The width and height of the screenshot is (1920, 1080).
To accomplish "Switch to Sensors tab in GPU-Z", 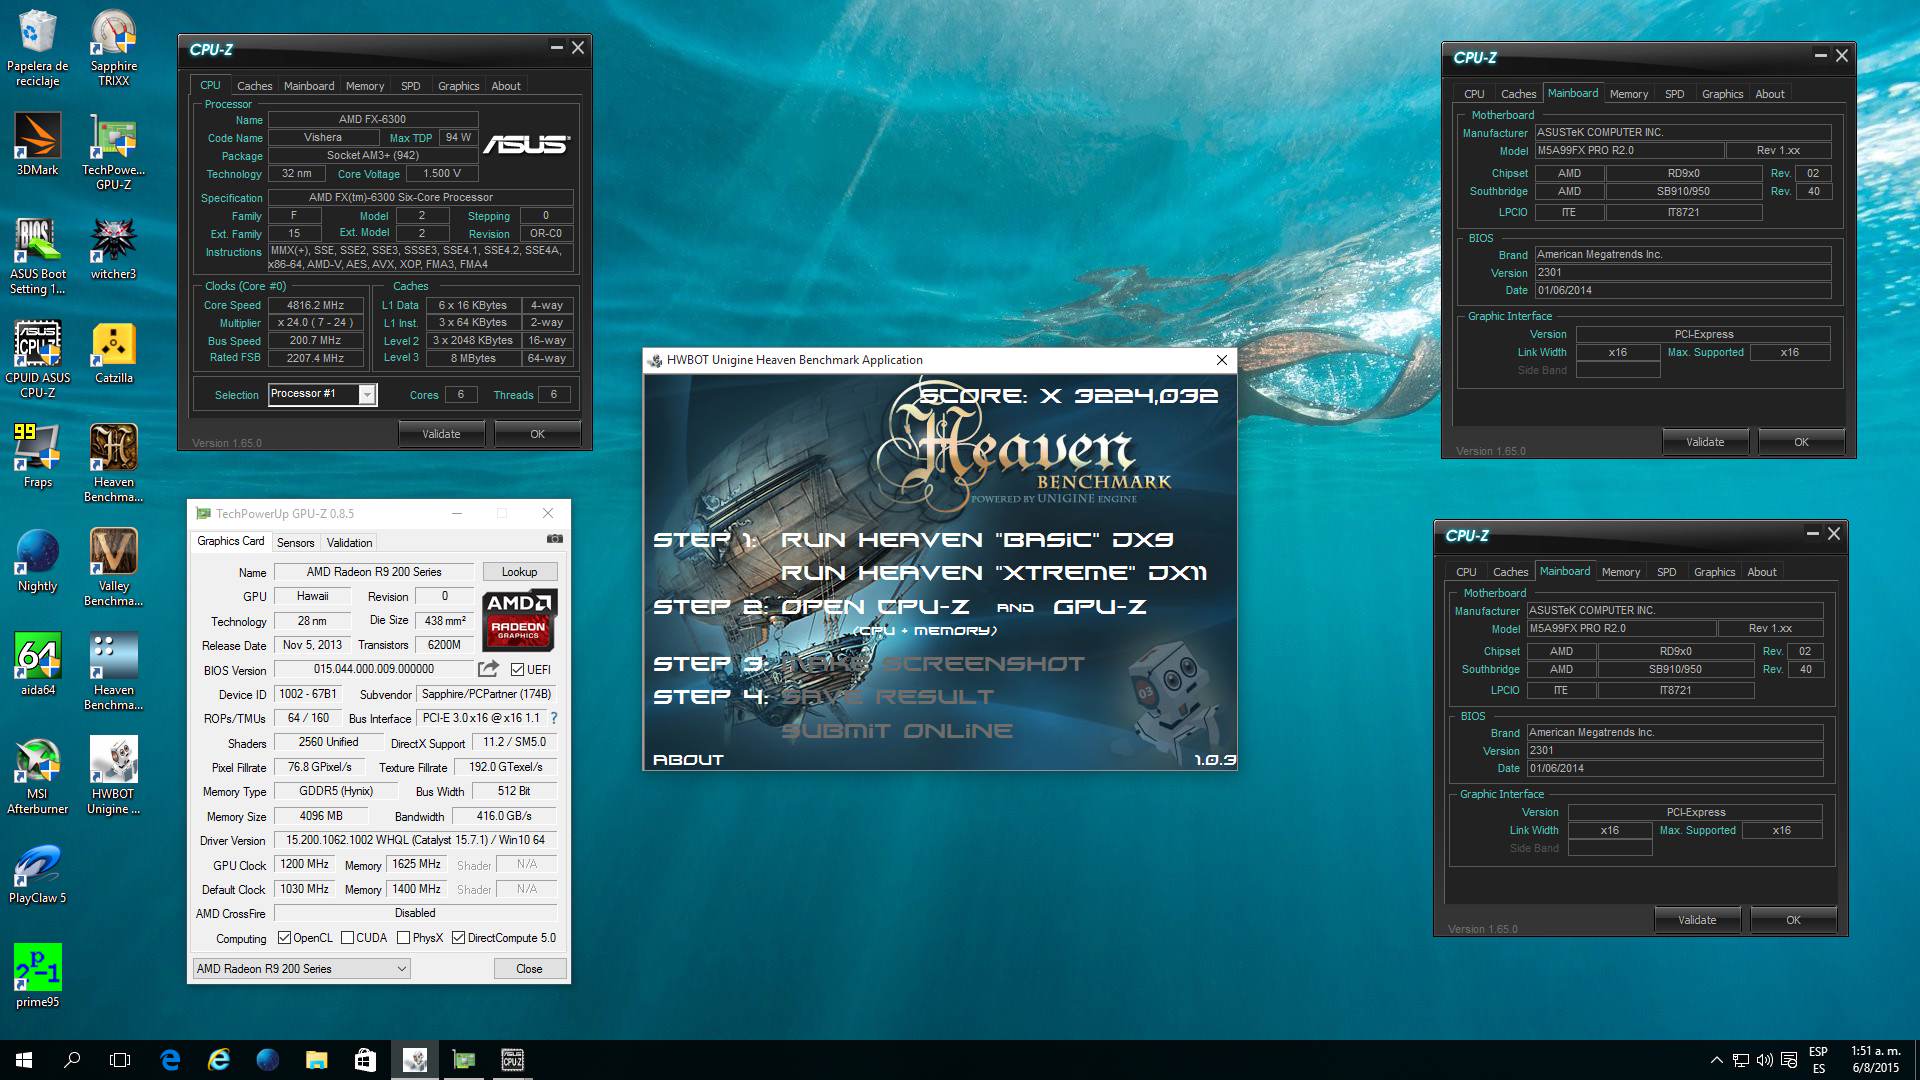I will click(295, 542).
